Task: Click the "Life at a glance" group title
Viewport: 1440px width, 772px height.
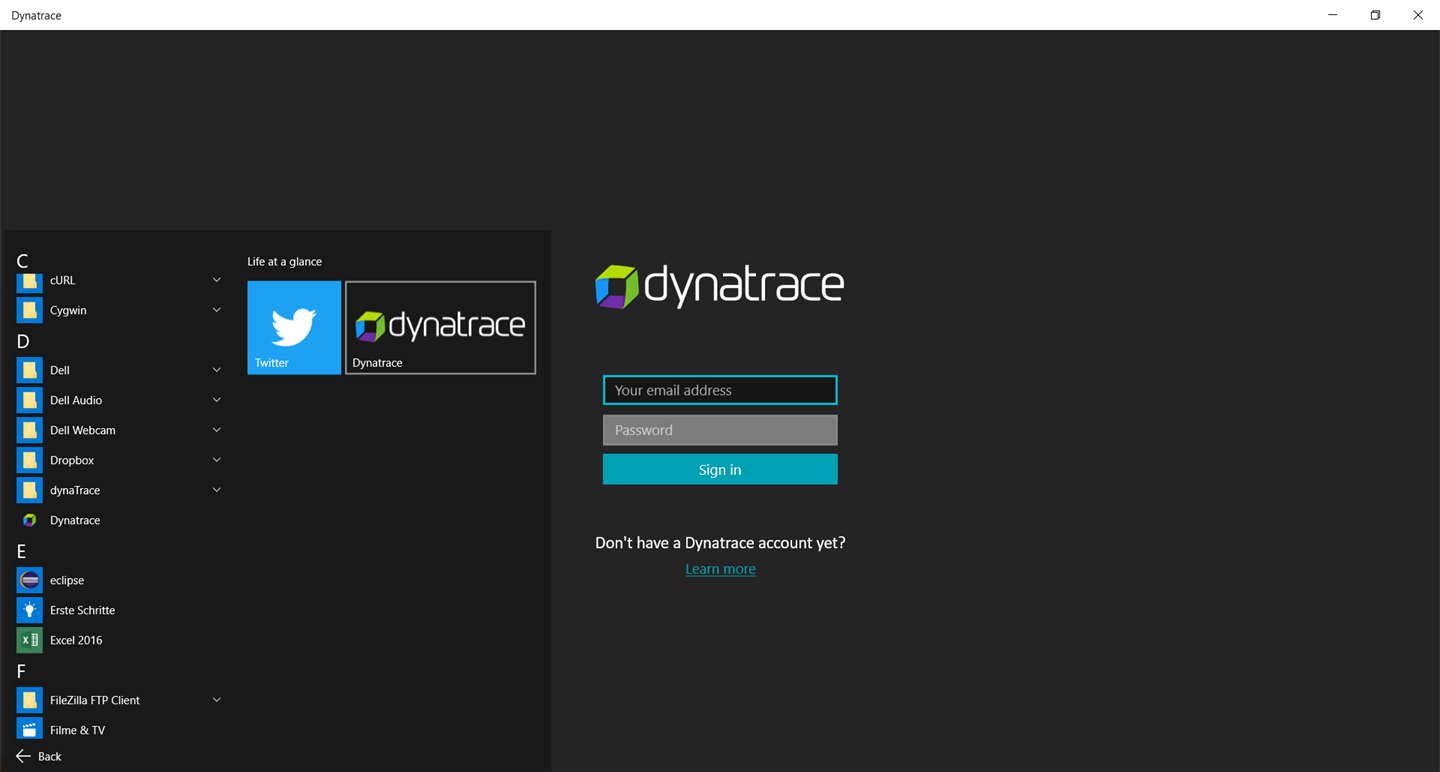Action: click(285, 261)
